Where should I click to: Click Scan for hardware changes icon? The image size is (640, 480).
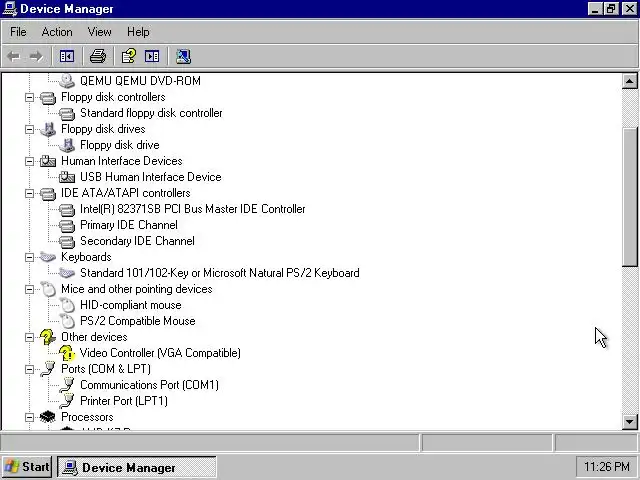point(183,56)
